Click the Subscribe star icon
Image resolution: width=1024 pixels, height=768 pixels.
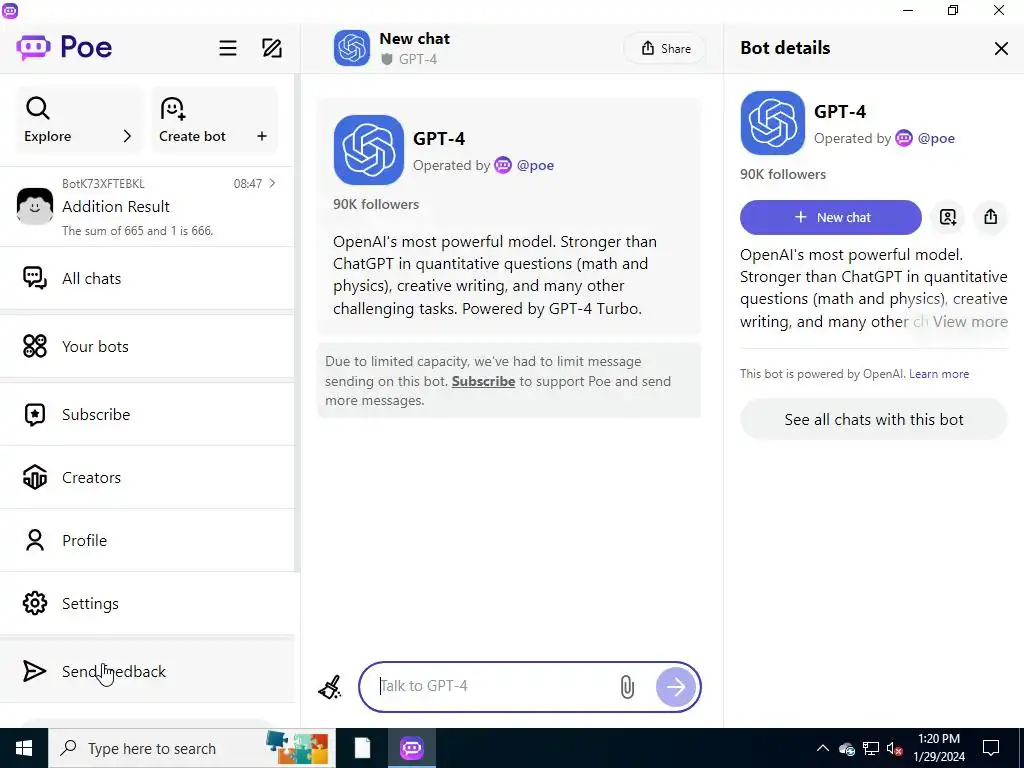tap(35, 414)
